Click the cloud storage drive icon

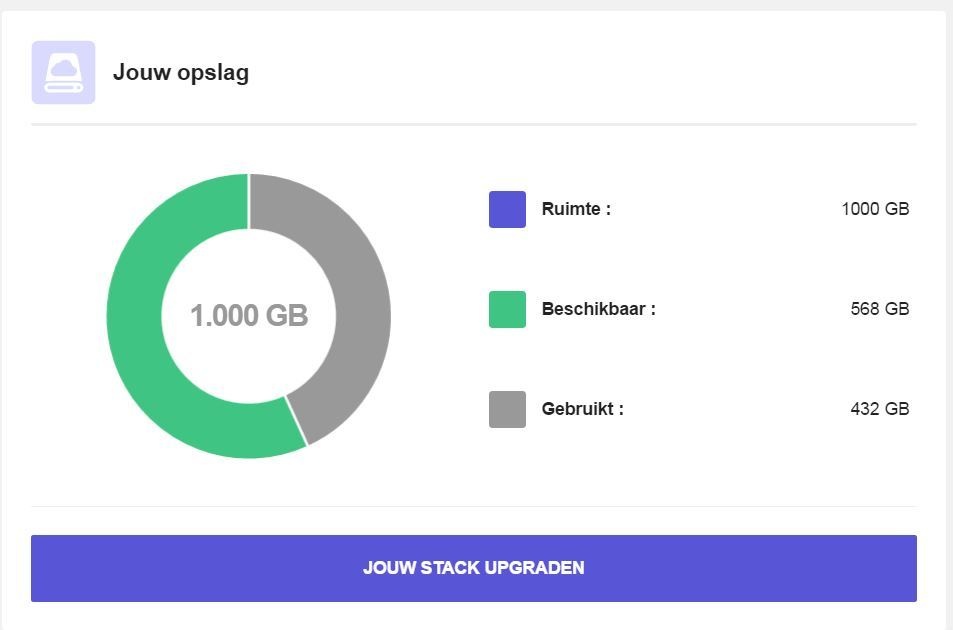coord(63,72)
